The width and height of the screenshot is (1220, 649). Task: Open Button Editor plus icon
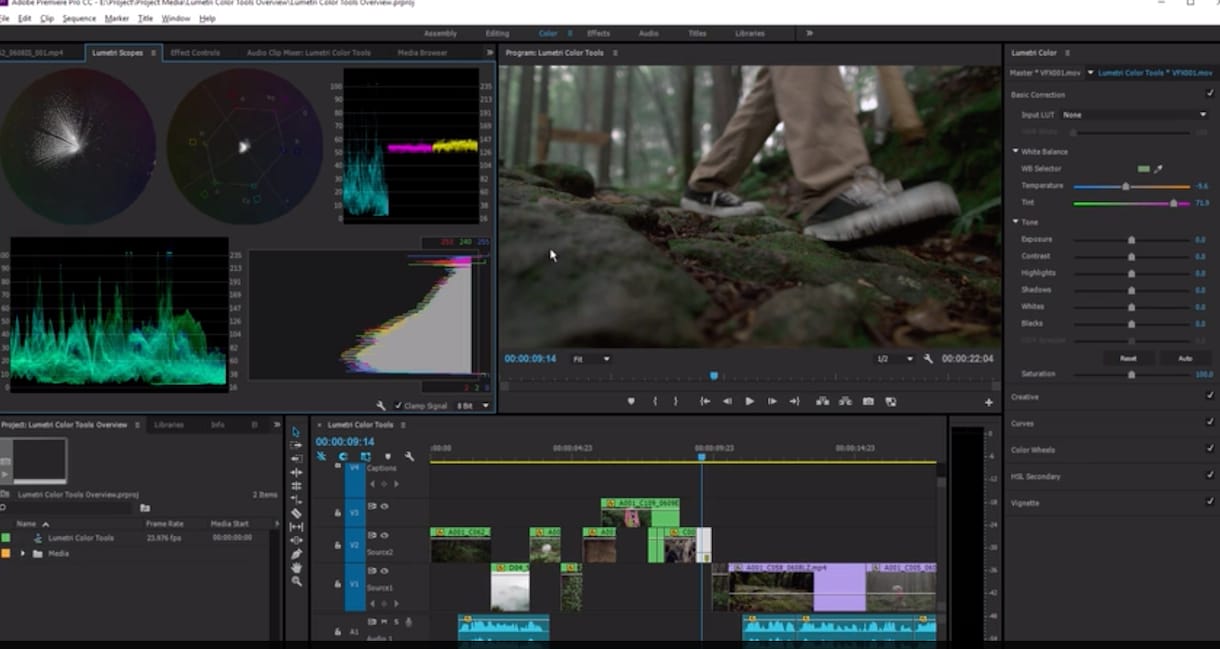coord(989,402)
